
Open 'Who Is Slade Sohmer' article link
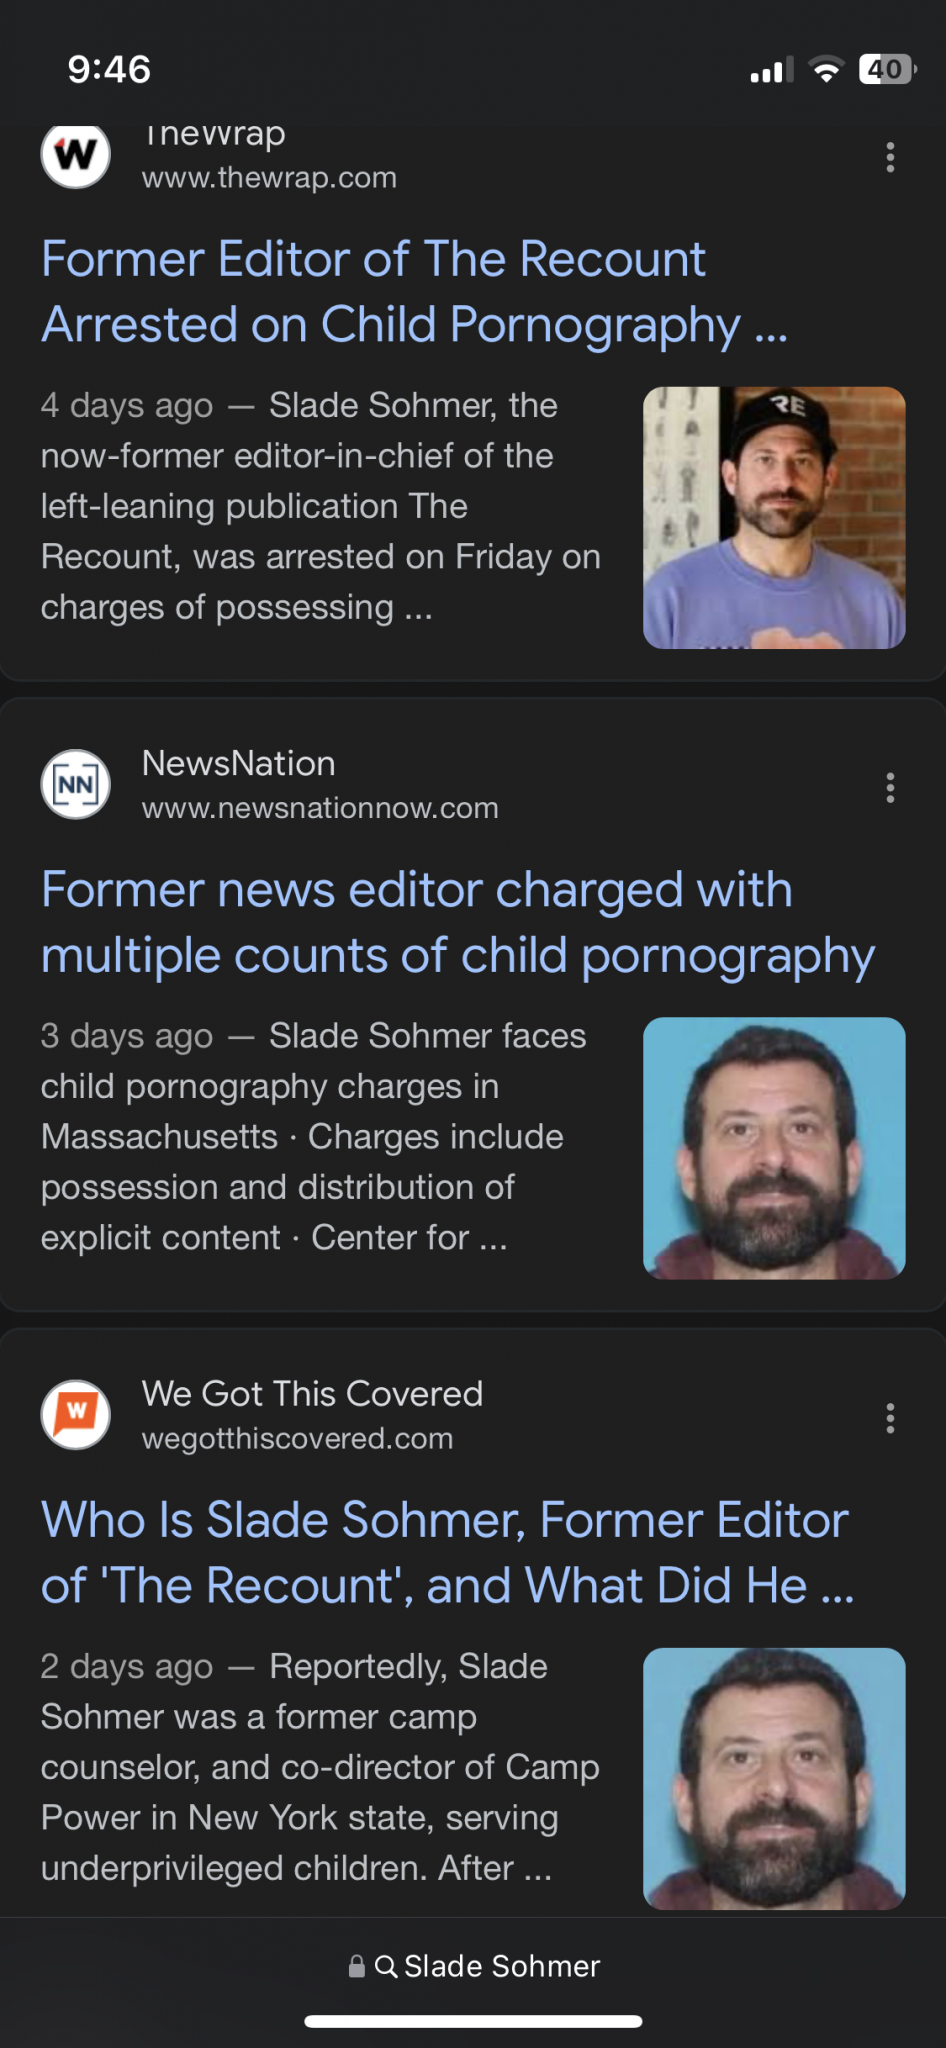coord(447,1552)
